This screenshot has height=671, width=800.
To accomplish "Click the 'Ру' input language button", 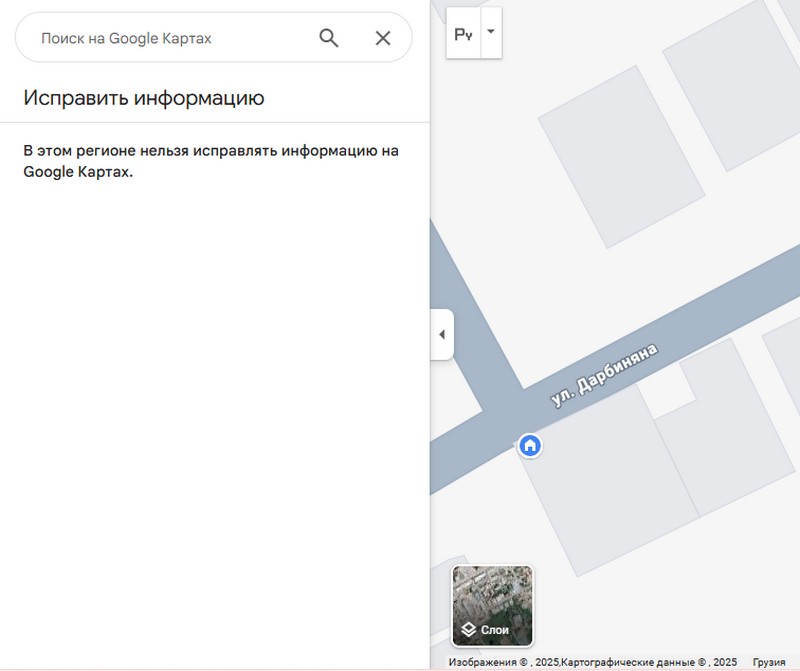I will coord(463,33).
